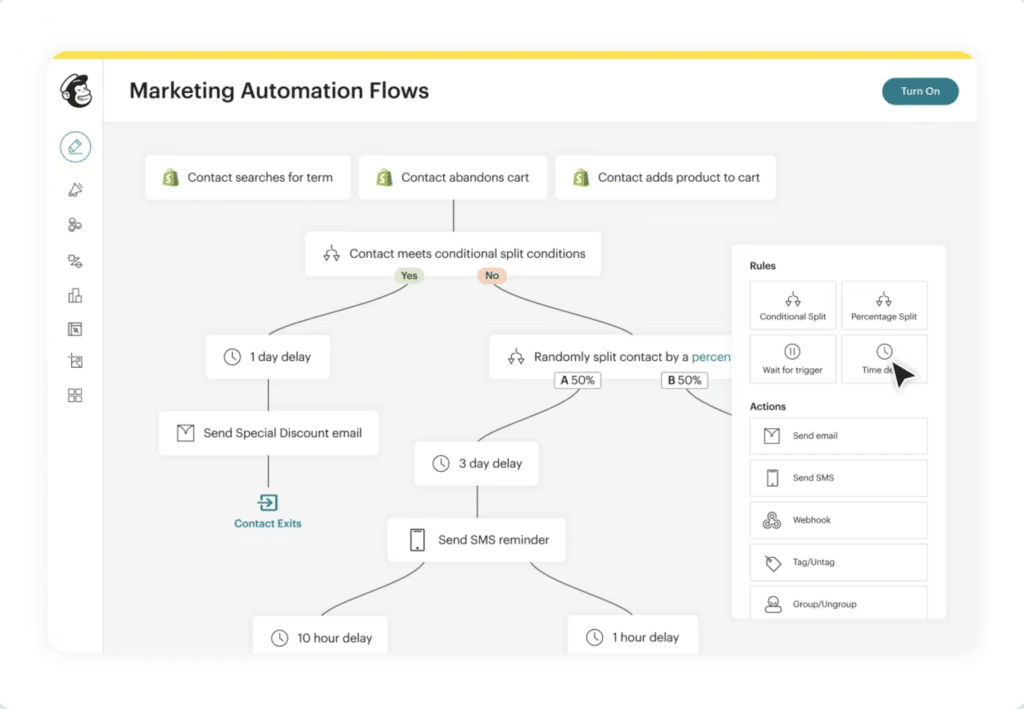Open the website search sidebar icon

click(x=75, y=329)
